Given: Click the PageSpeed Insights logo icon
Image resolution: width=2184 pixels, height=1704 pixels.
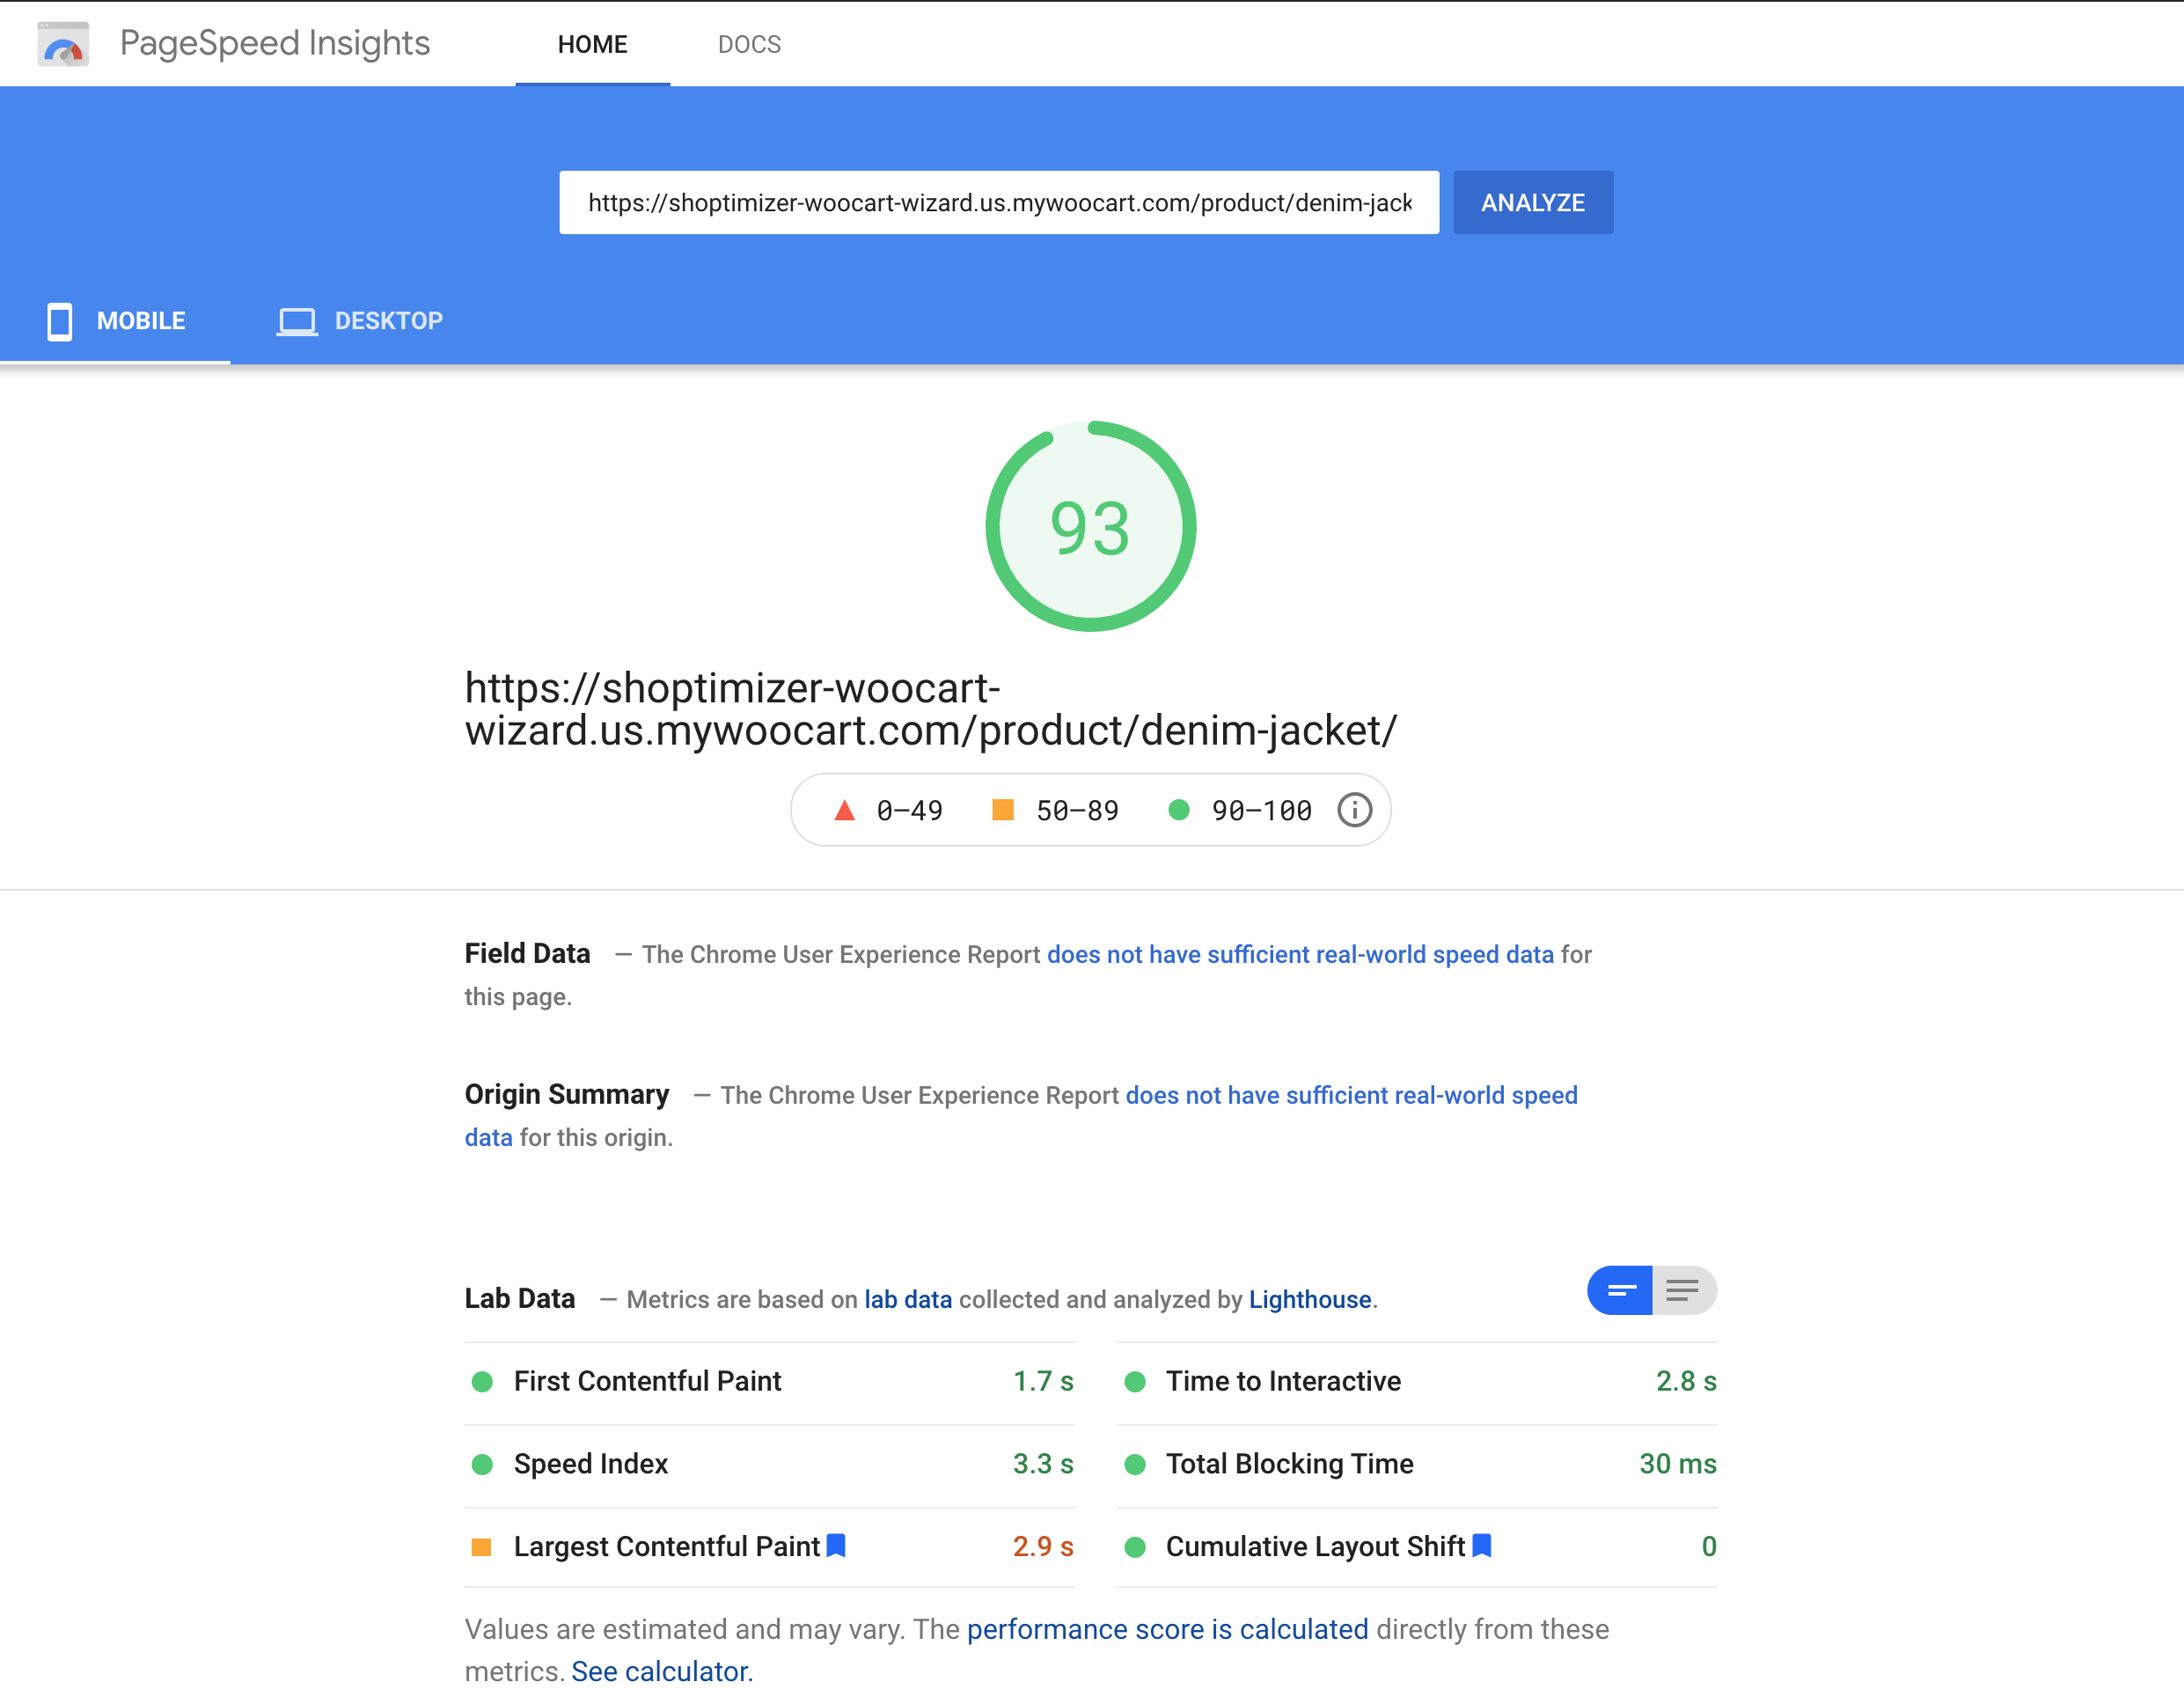Looking at the screenshot, I should (63, 44).
